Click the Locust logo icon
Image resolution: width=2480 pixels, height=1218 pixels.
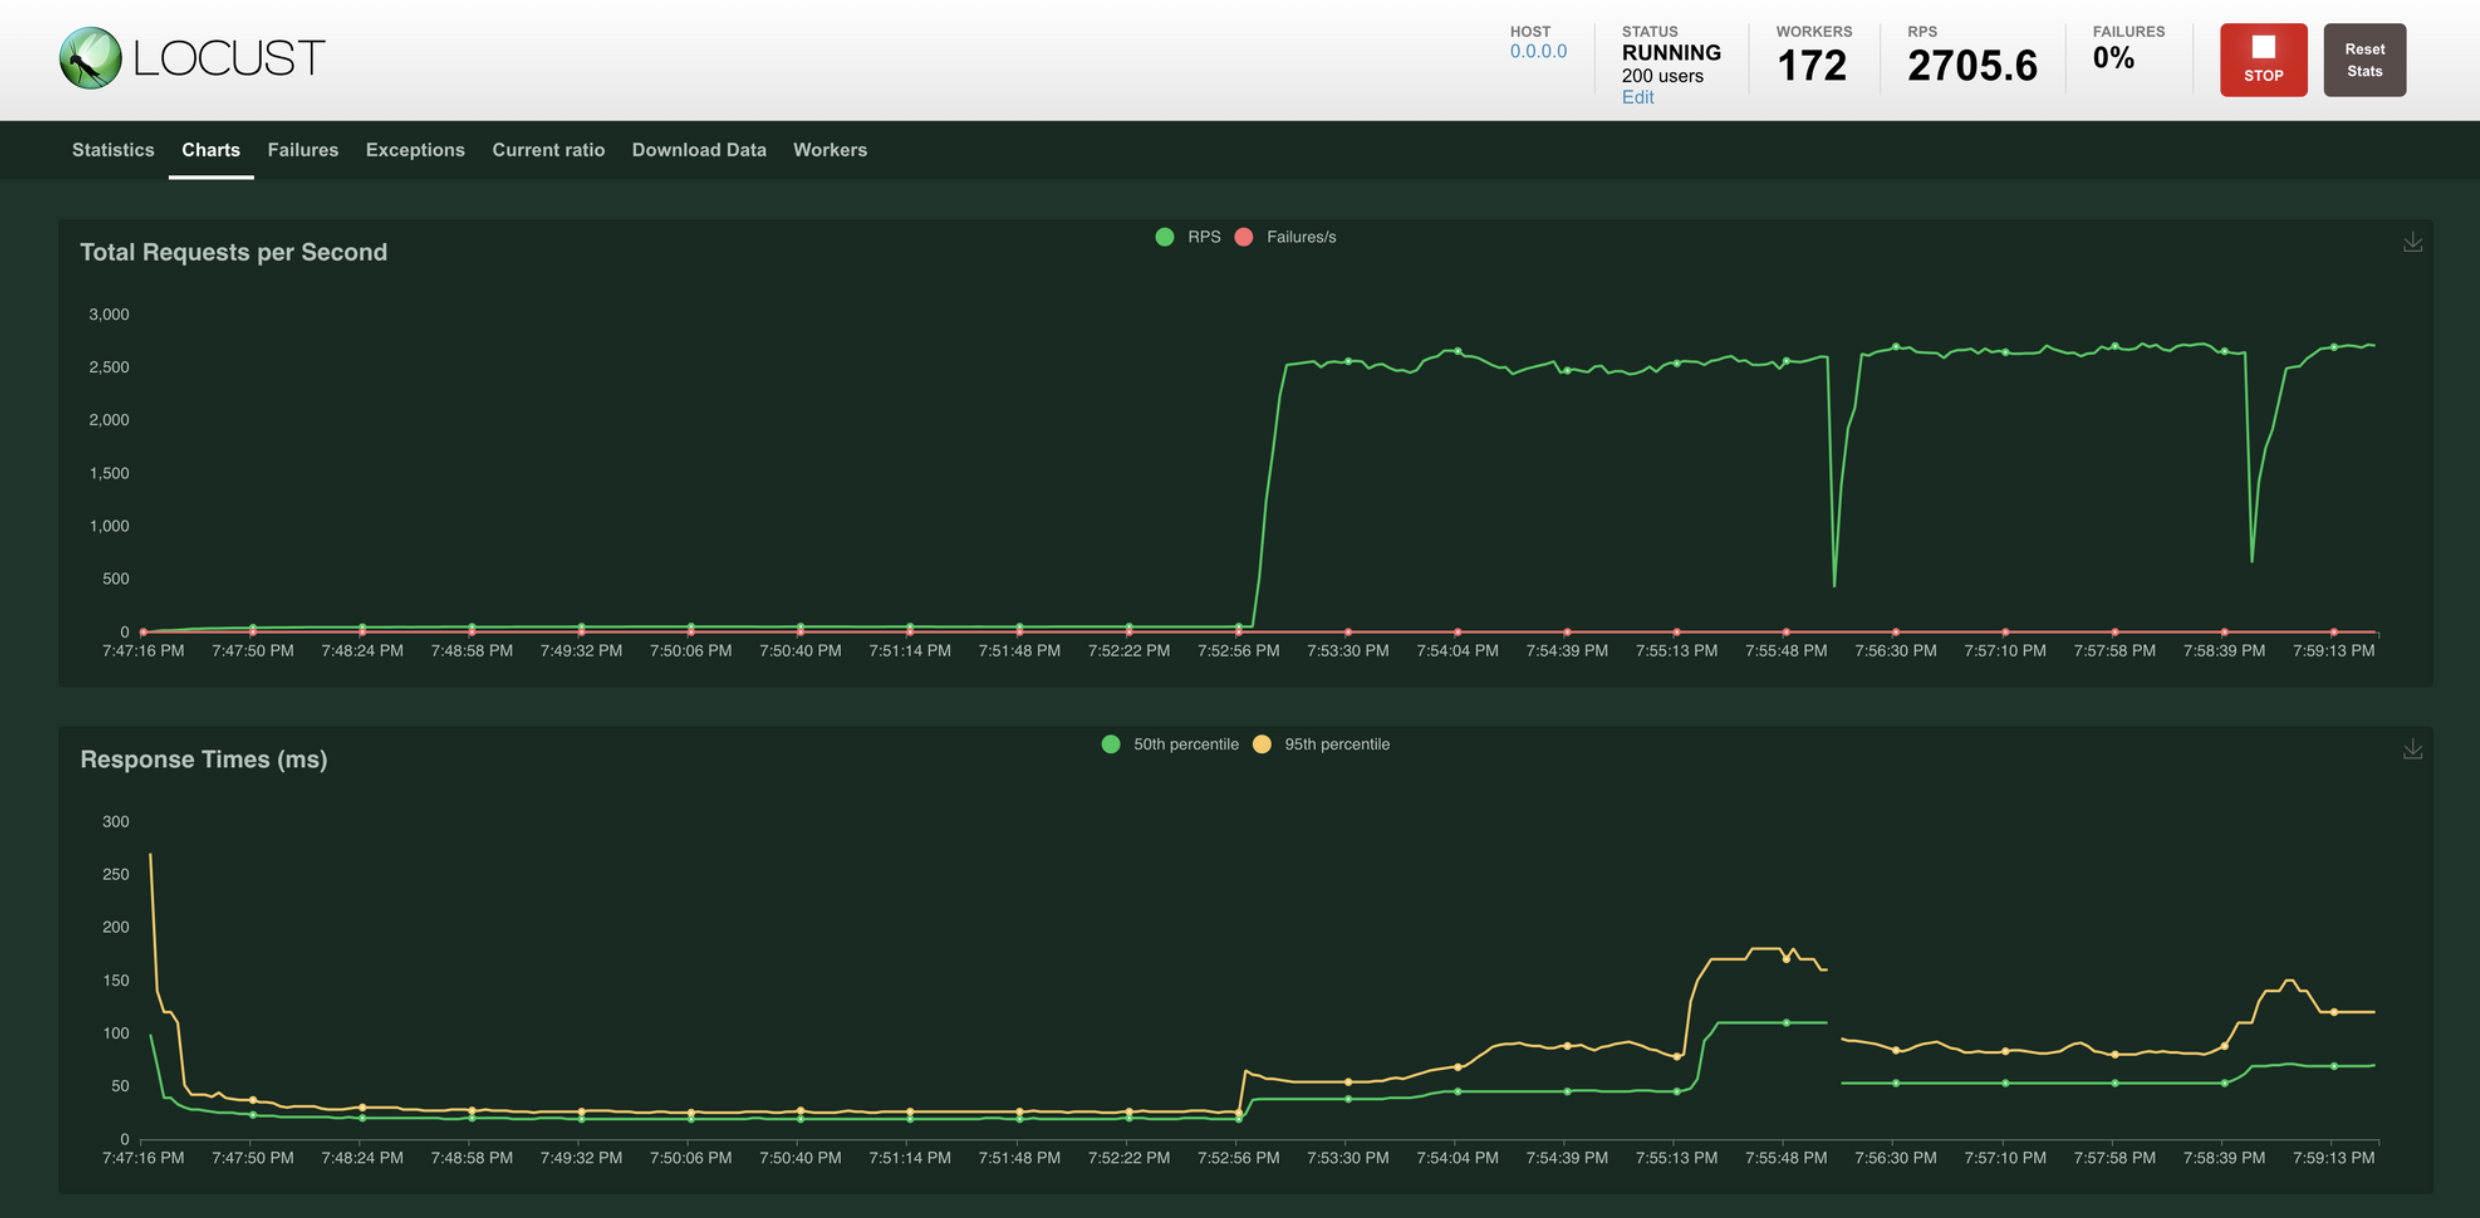[90, 58]
